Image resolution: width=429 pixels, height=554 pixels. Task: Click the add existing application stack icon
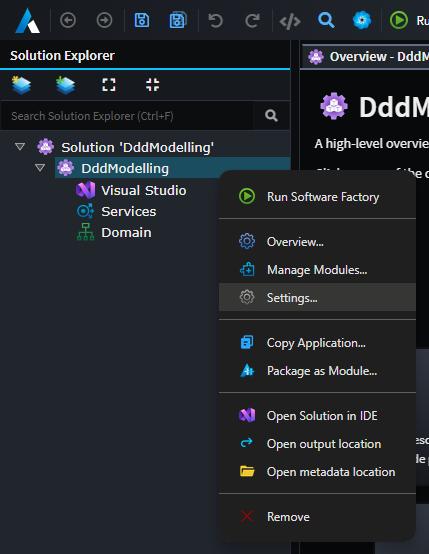65,85
